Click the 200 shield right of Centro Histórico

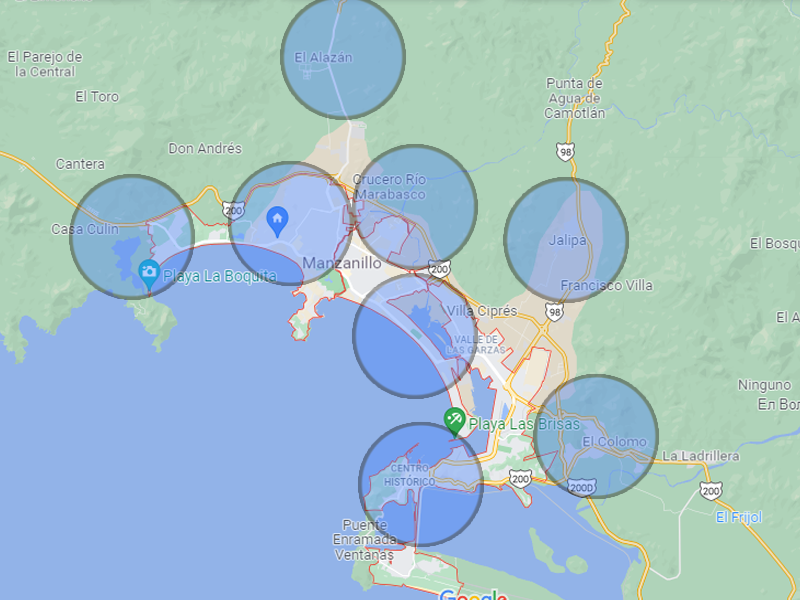[x=520, y=479]
